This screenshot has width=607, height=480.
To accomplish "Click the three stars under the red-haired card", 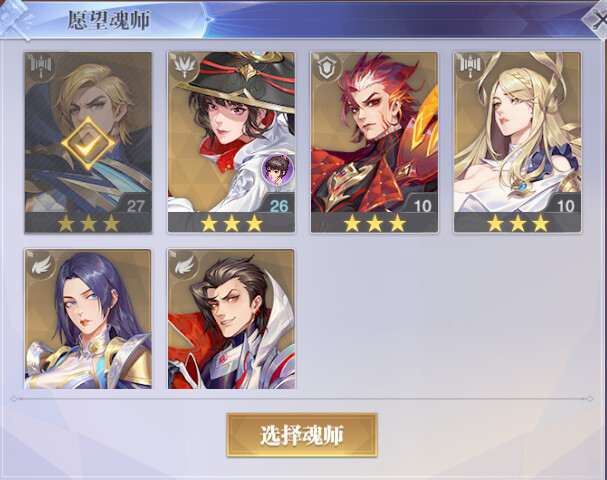I will coord(374,223).
